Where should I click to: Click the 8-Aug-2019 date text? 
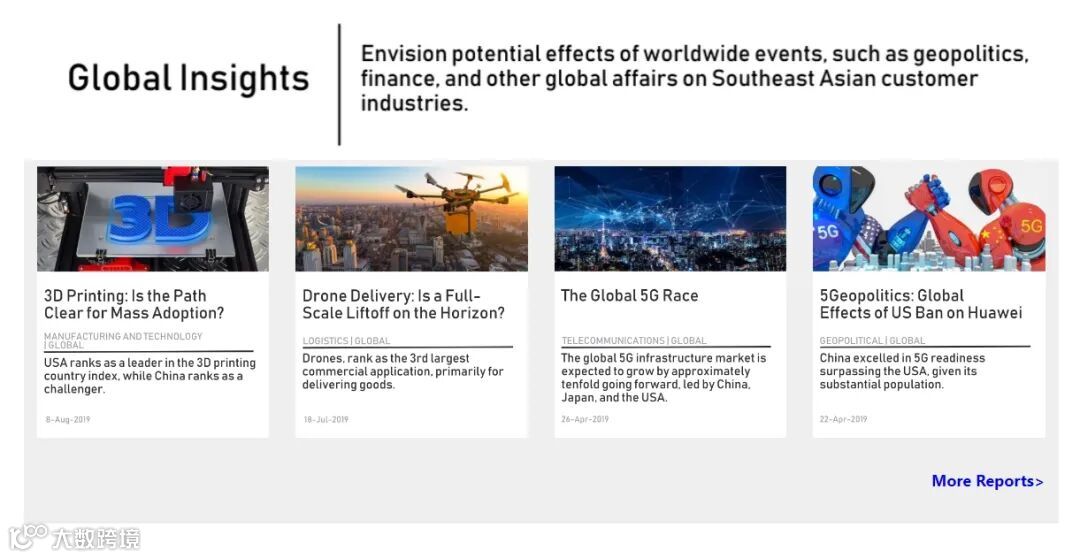(68, 419)
